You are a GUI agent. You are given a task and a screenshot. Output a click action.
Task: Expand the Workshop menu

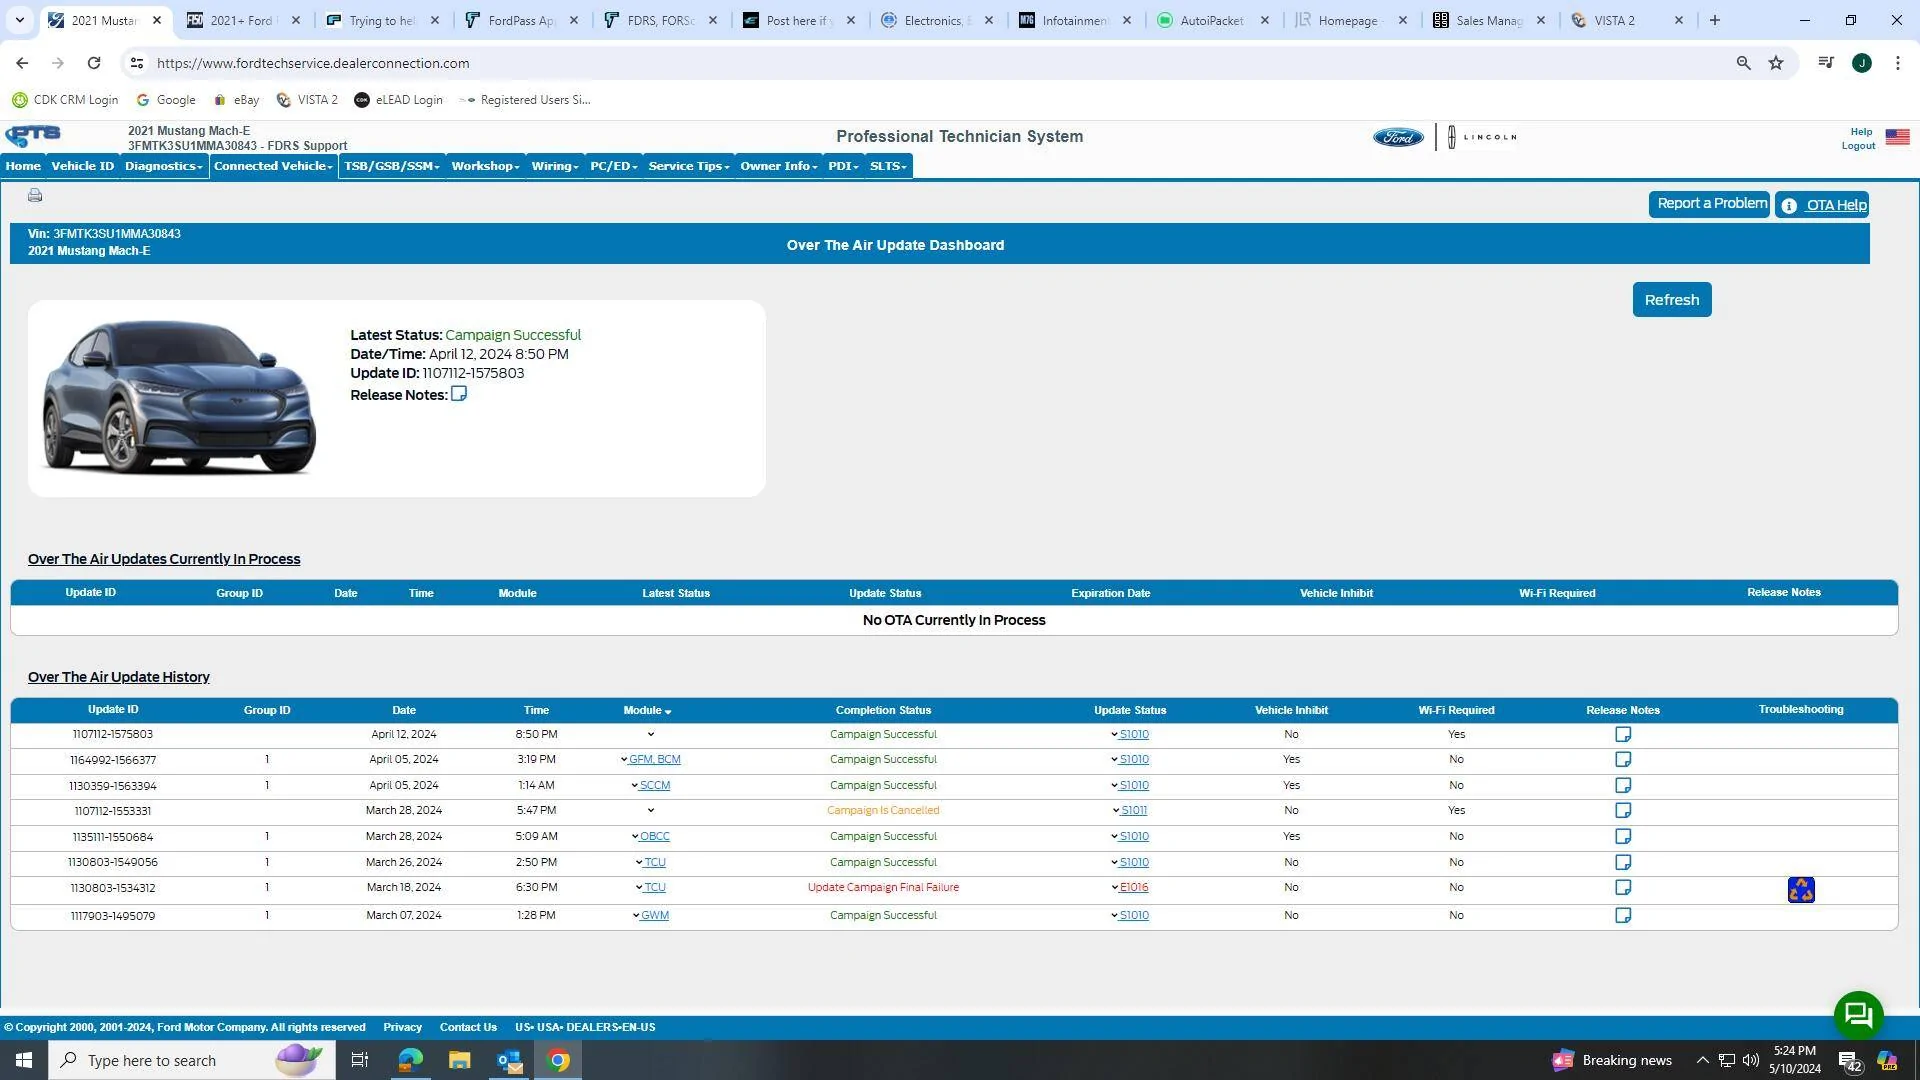(x=485, y=166)
